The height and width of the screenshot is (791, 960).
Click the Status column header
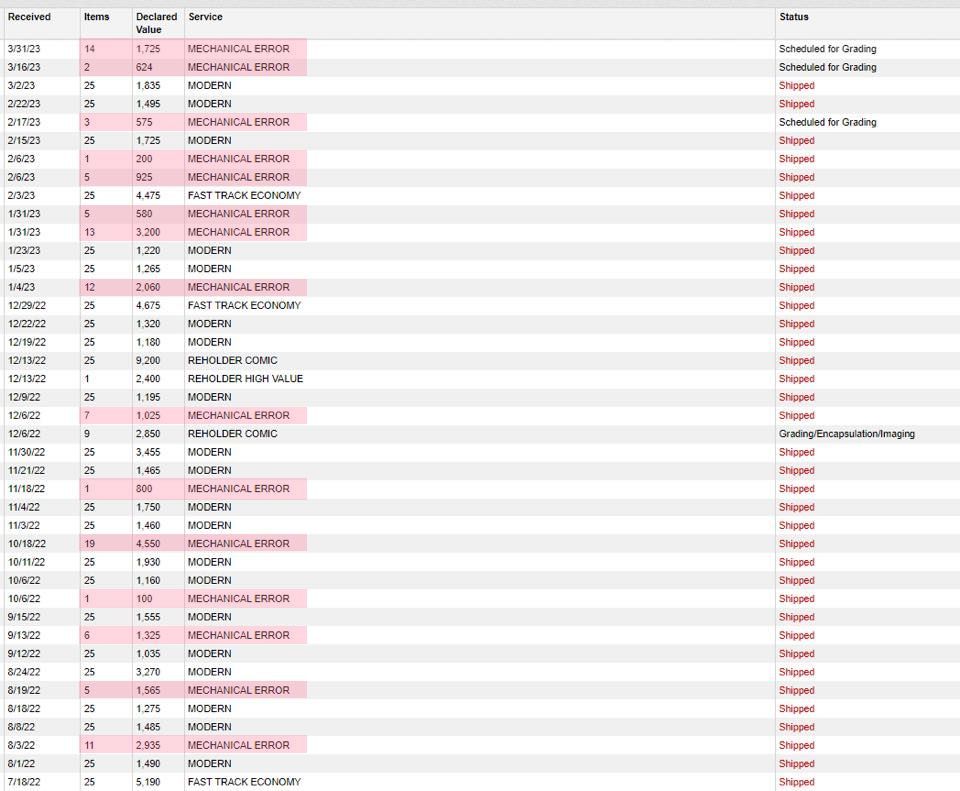tap(794, 17)
